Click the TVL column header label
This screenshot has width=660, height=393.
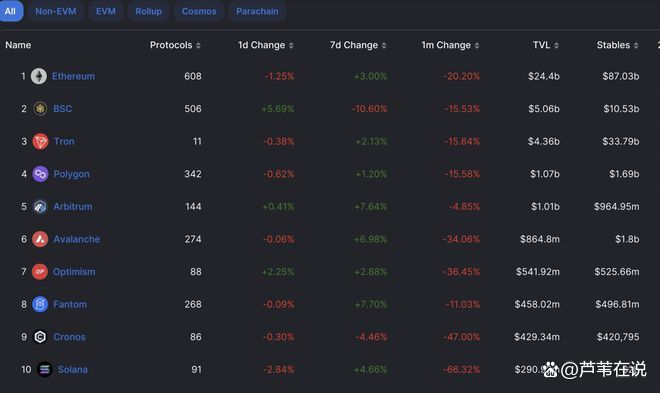tap(541, 45)
